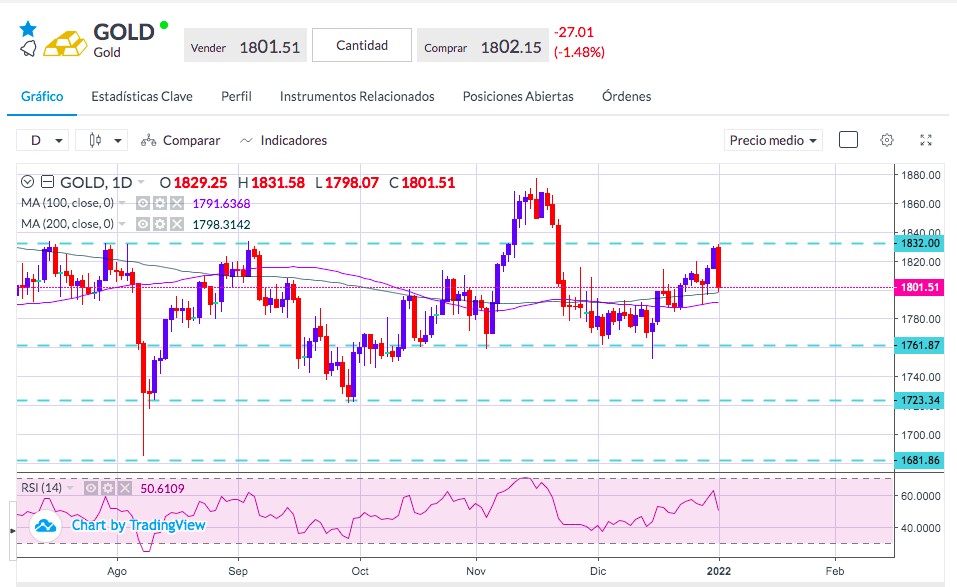Screen dimensions: 957x587
Task: Click the Oct label on the time axis
Action: coord(360,571)
